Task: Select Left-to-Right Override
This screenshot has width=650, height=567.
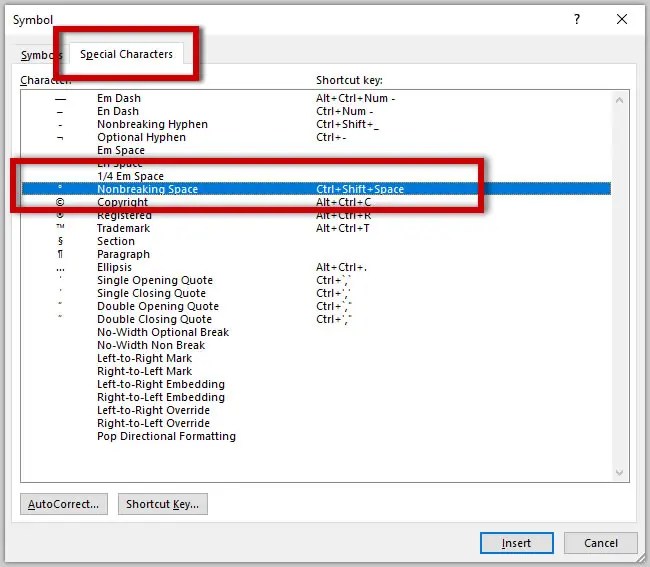Action: click(x=316, y=410)
